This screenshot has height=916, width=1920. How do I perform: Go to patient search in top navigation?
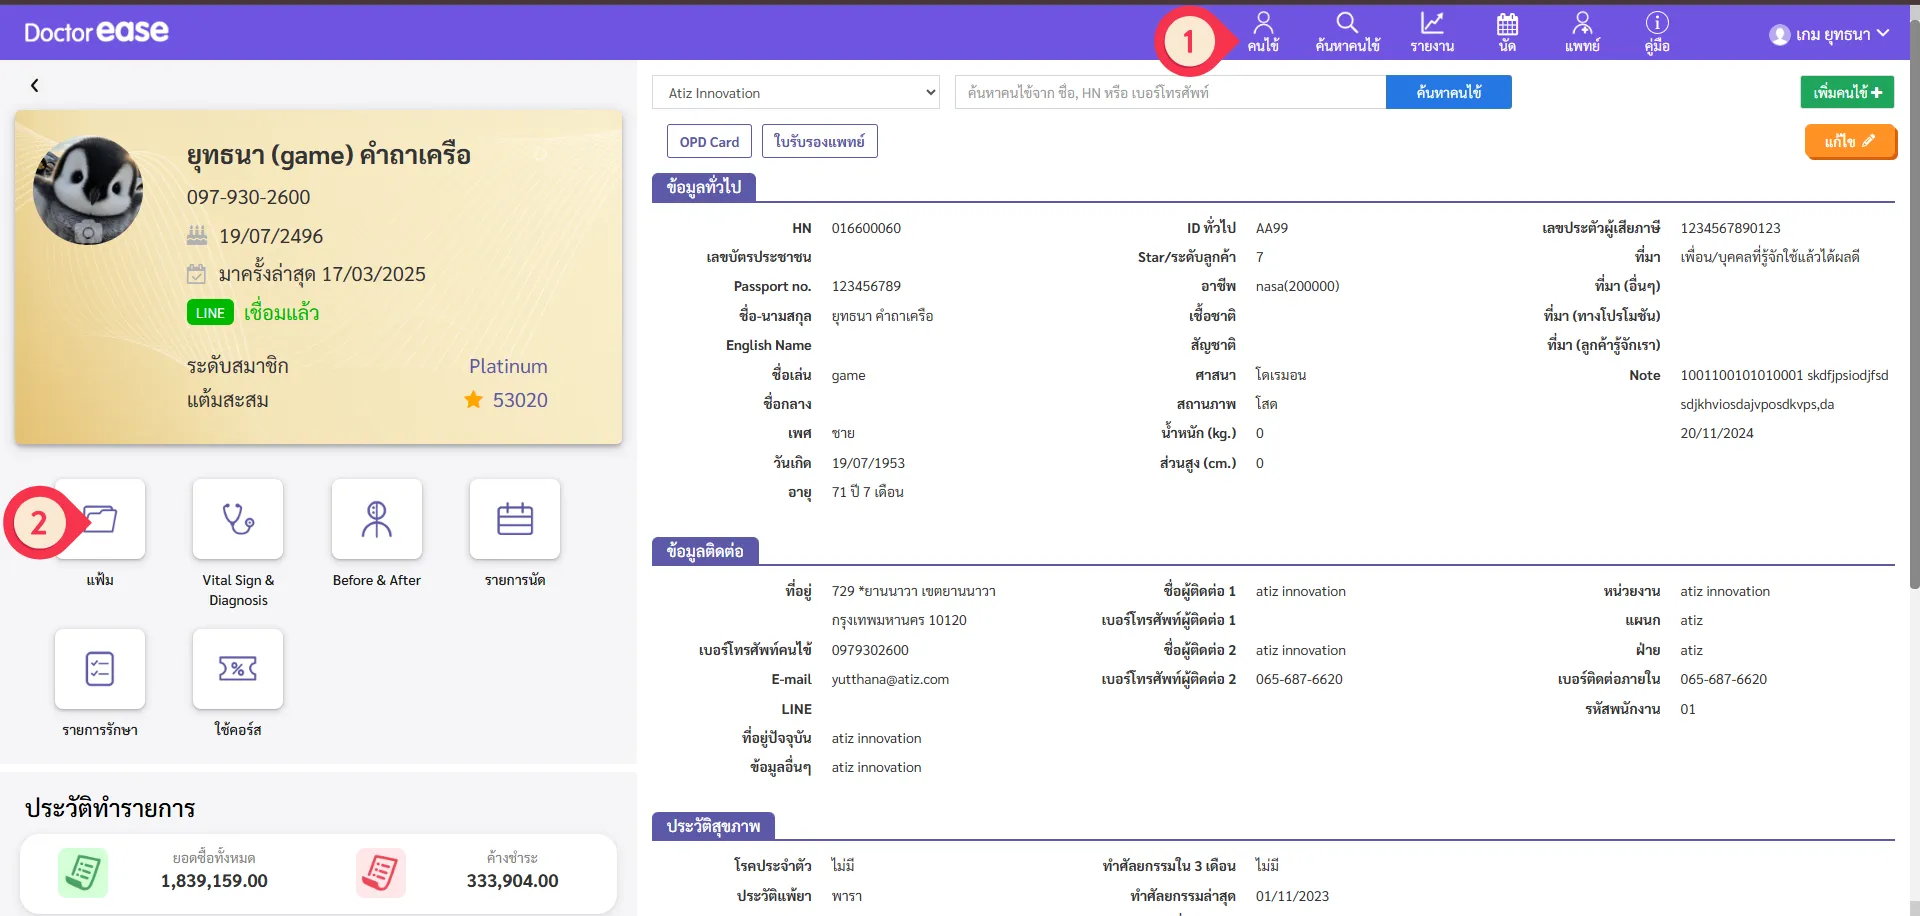click(1347, 32)
